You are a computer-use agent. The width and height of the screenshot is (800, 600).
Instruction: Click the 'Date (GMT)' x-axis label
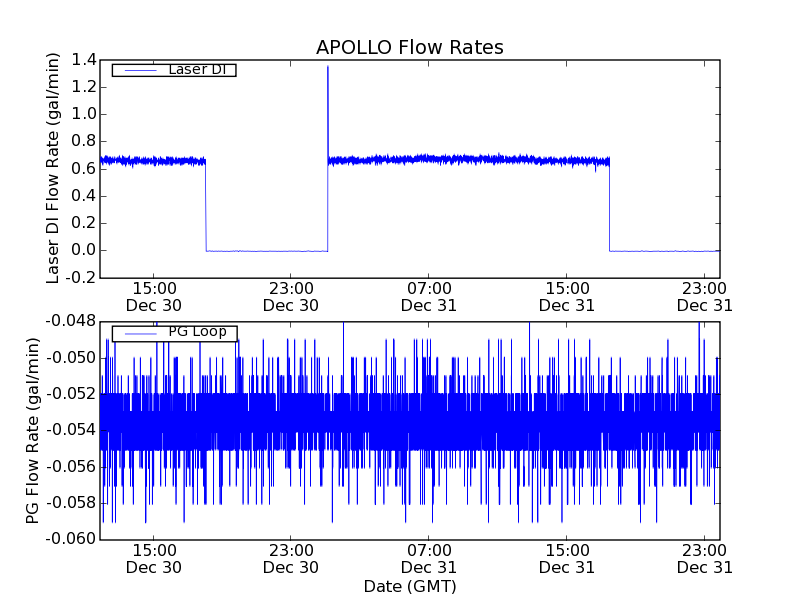[x=410, y=586]
